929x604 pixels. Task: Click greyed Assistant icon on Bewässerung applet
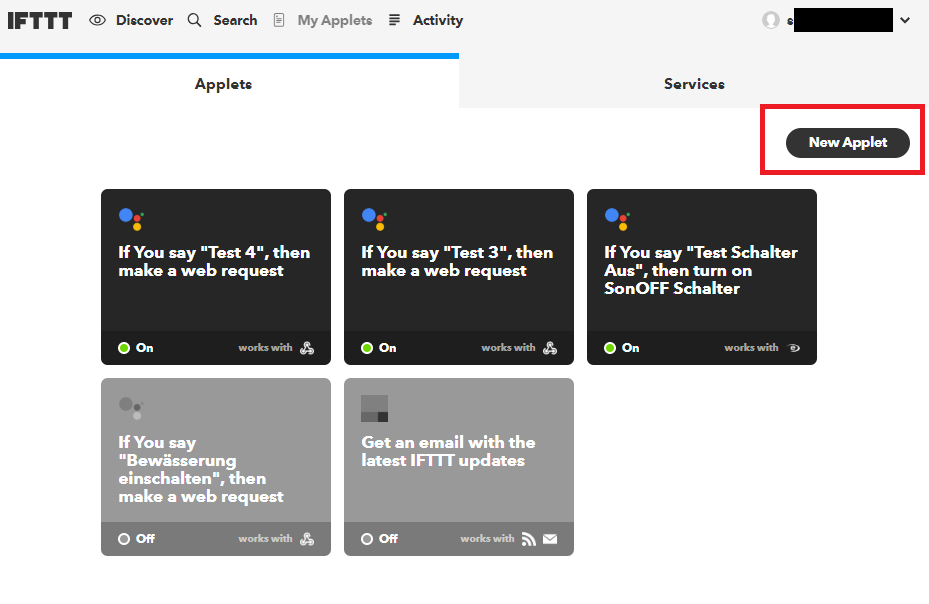click(x=131, y=408)
